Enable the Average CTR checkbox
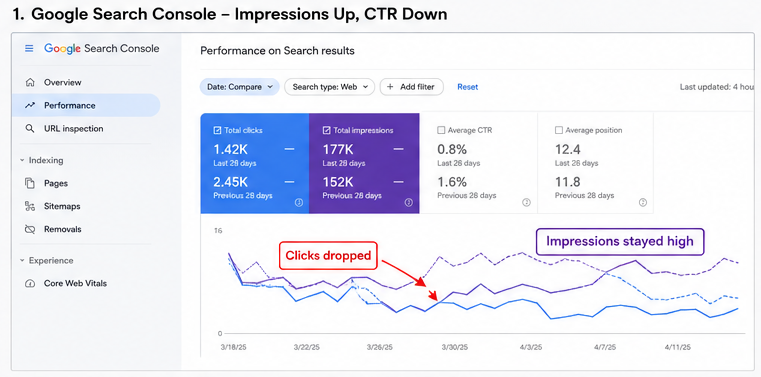The image size is (761, 377). (x=441, y=130)
